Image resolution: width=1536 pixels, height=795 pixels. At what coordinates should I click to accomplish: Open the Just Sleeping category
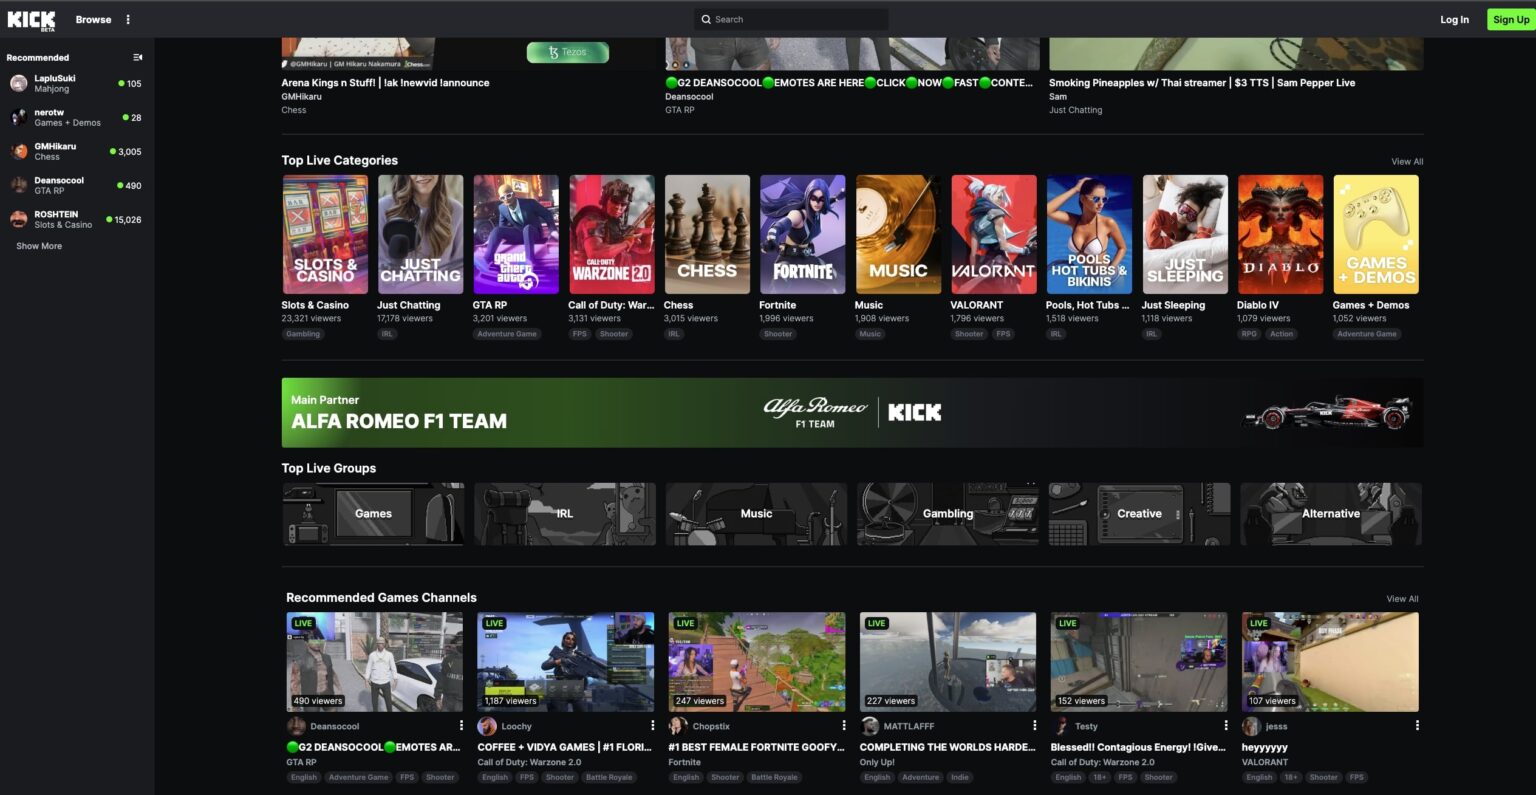[1185, 235]
